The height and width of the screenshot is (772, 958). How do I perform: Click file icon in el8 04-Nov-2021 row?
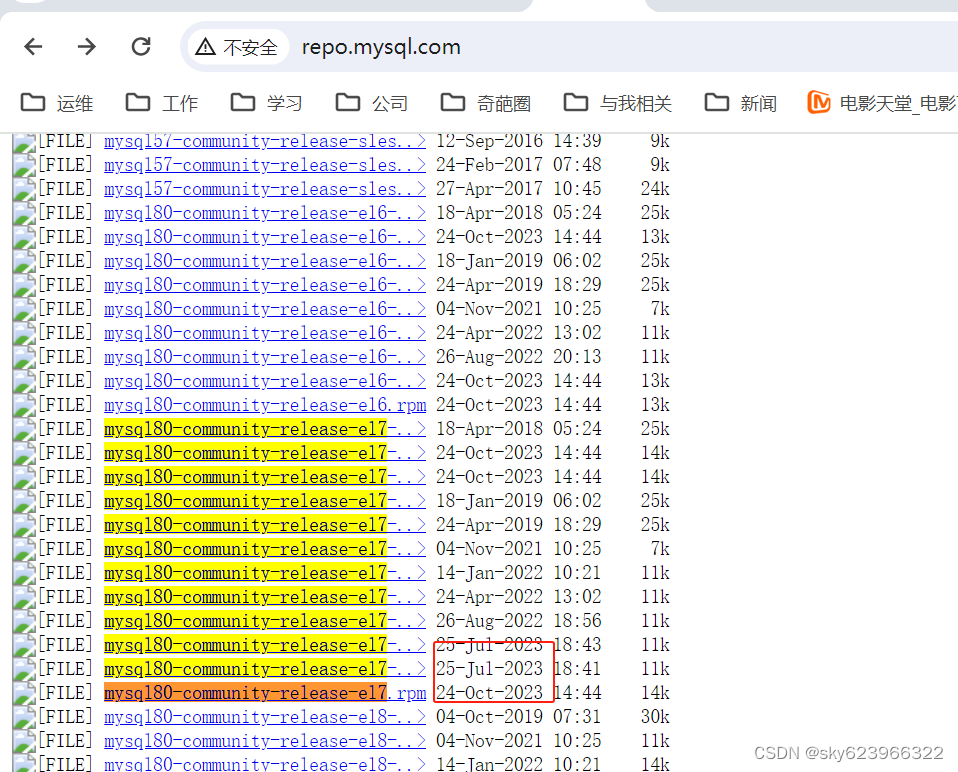click(x=24, y=742)
